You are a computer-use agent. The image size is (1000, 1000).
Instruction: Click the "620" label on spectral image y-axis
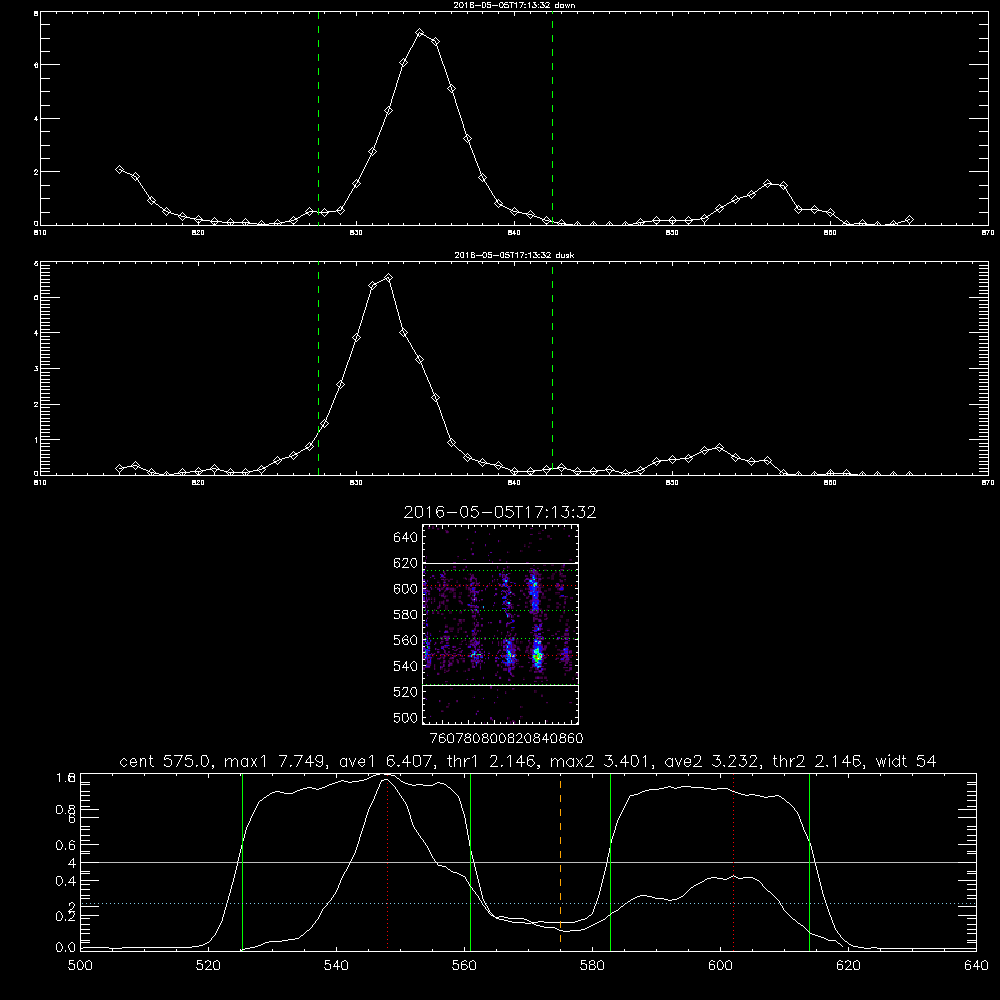pos(406,563)
